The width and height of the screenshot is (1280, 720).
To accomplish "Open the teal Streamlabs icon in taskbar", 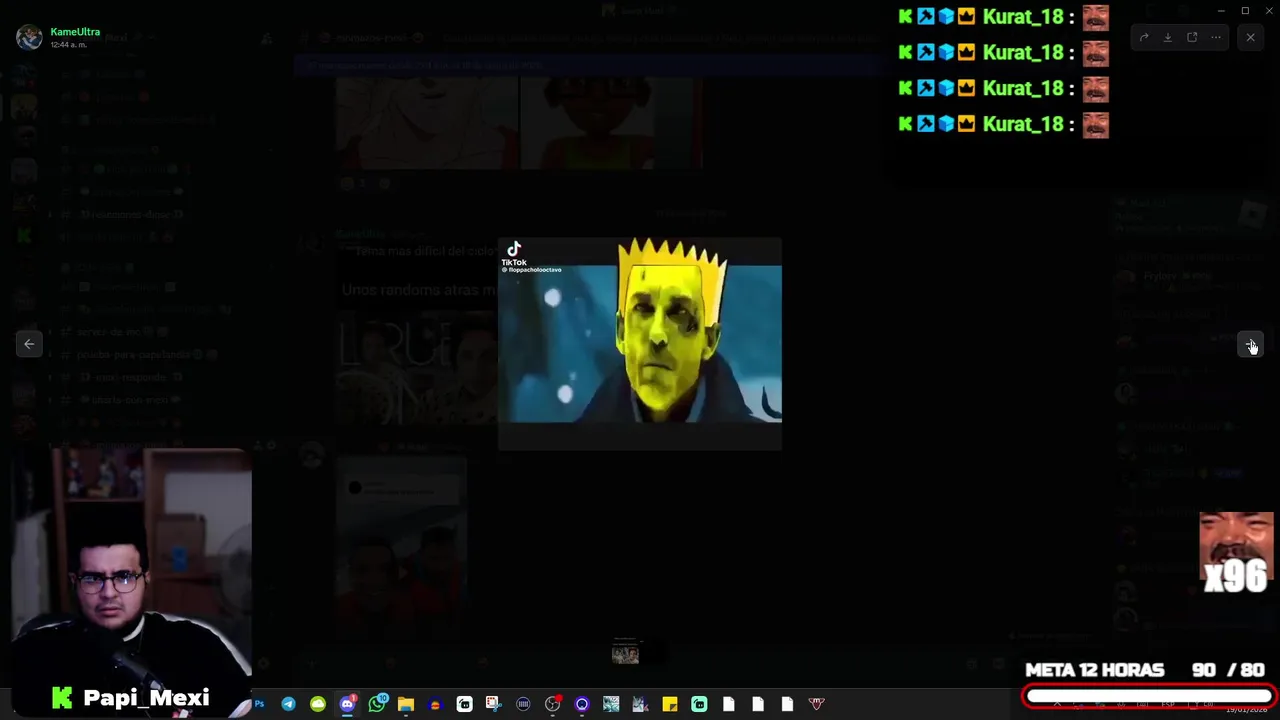I will pos(699,704).
